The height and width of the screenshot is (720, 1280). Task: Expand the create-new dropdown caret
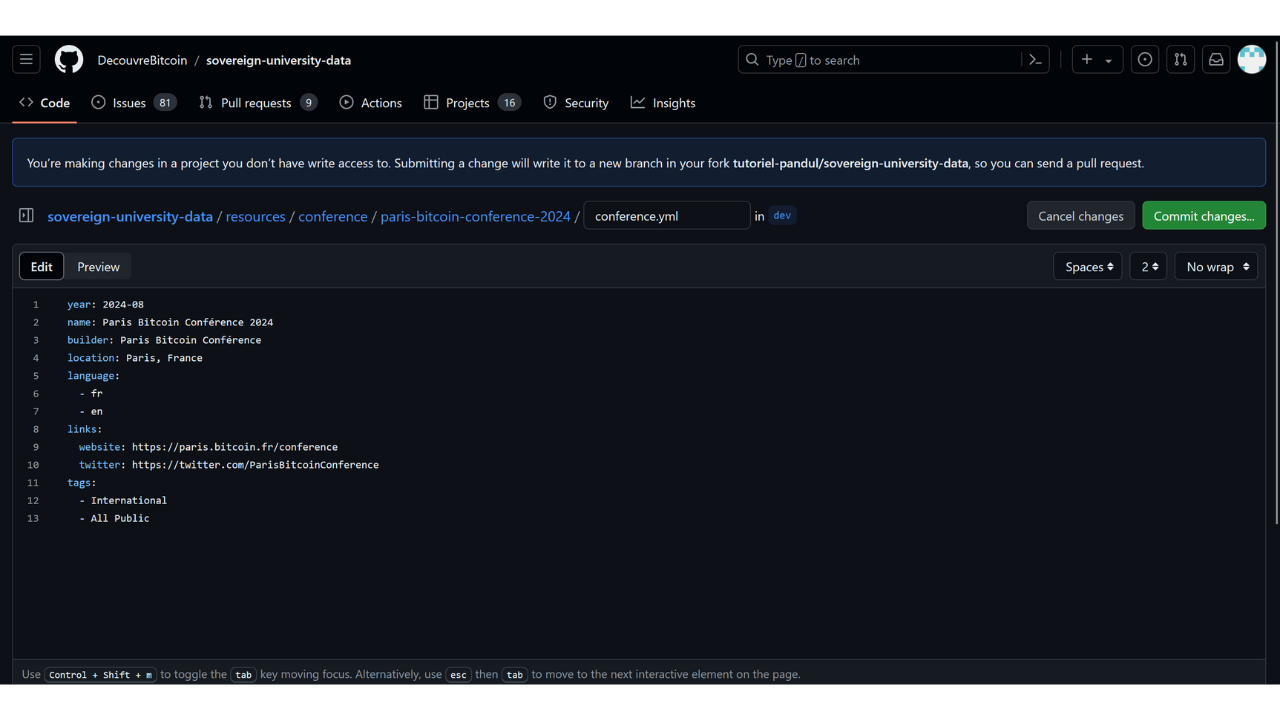[x=1109, y=61]
